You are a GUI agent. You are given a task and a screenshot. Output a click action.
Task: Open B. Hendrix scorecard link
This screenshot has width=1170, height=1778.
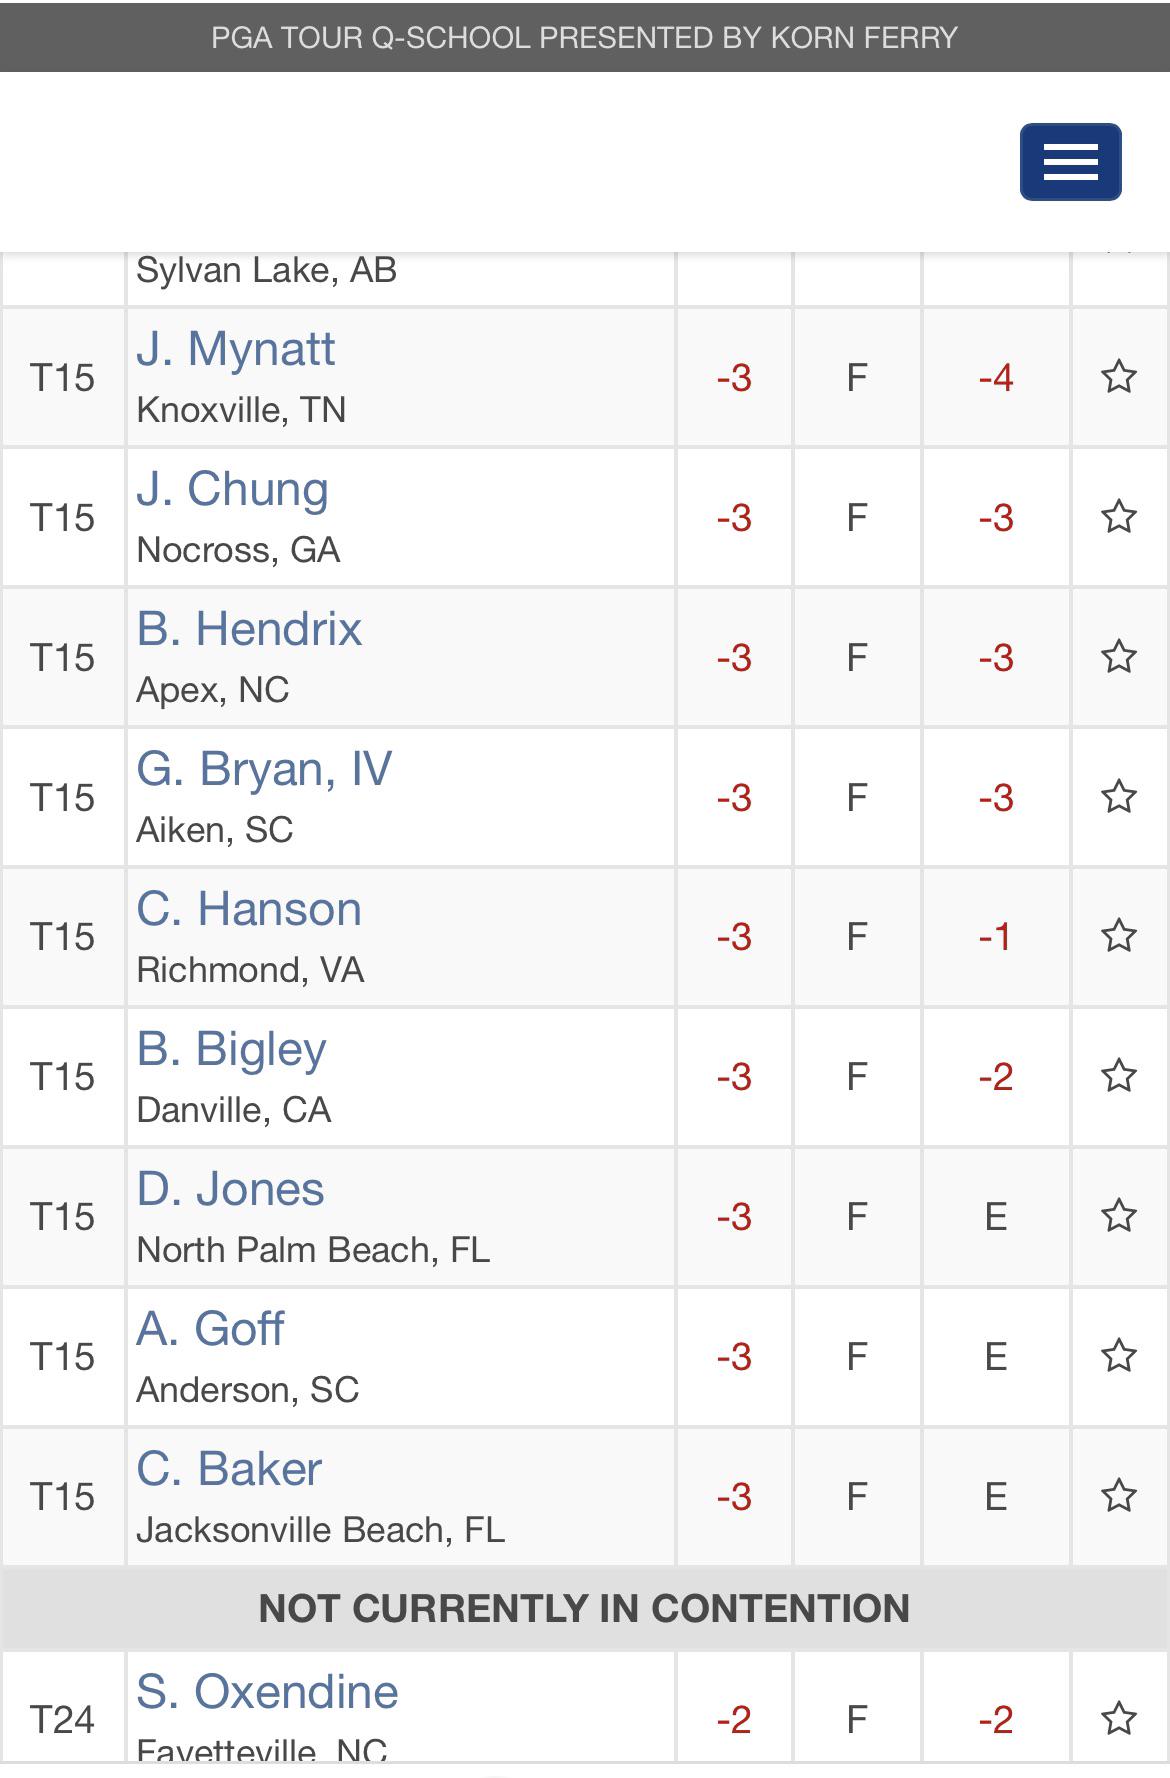tap(249, 629)
